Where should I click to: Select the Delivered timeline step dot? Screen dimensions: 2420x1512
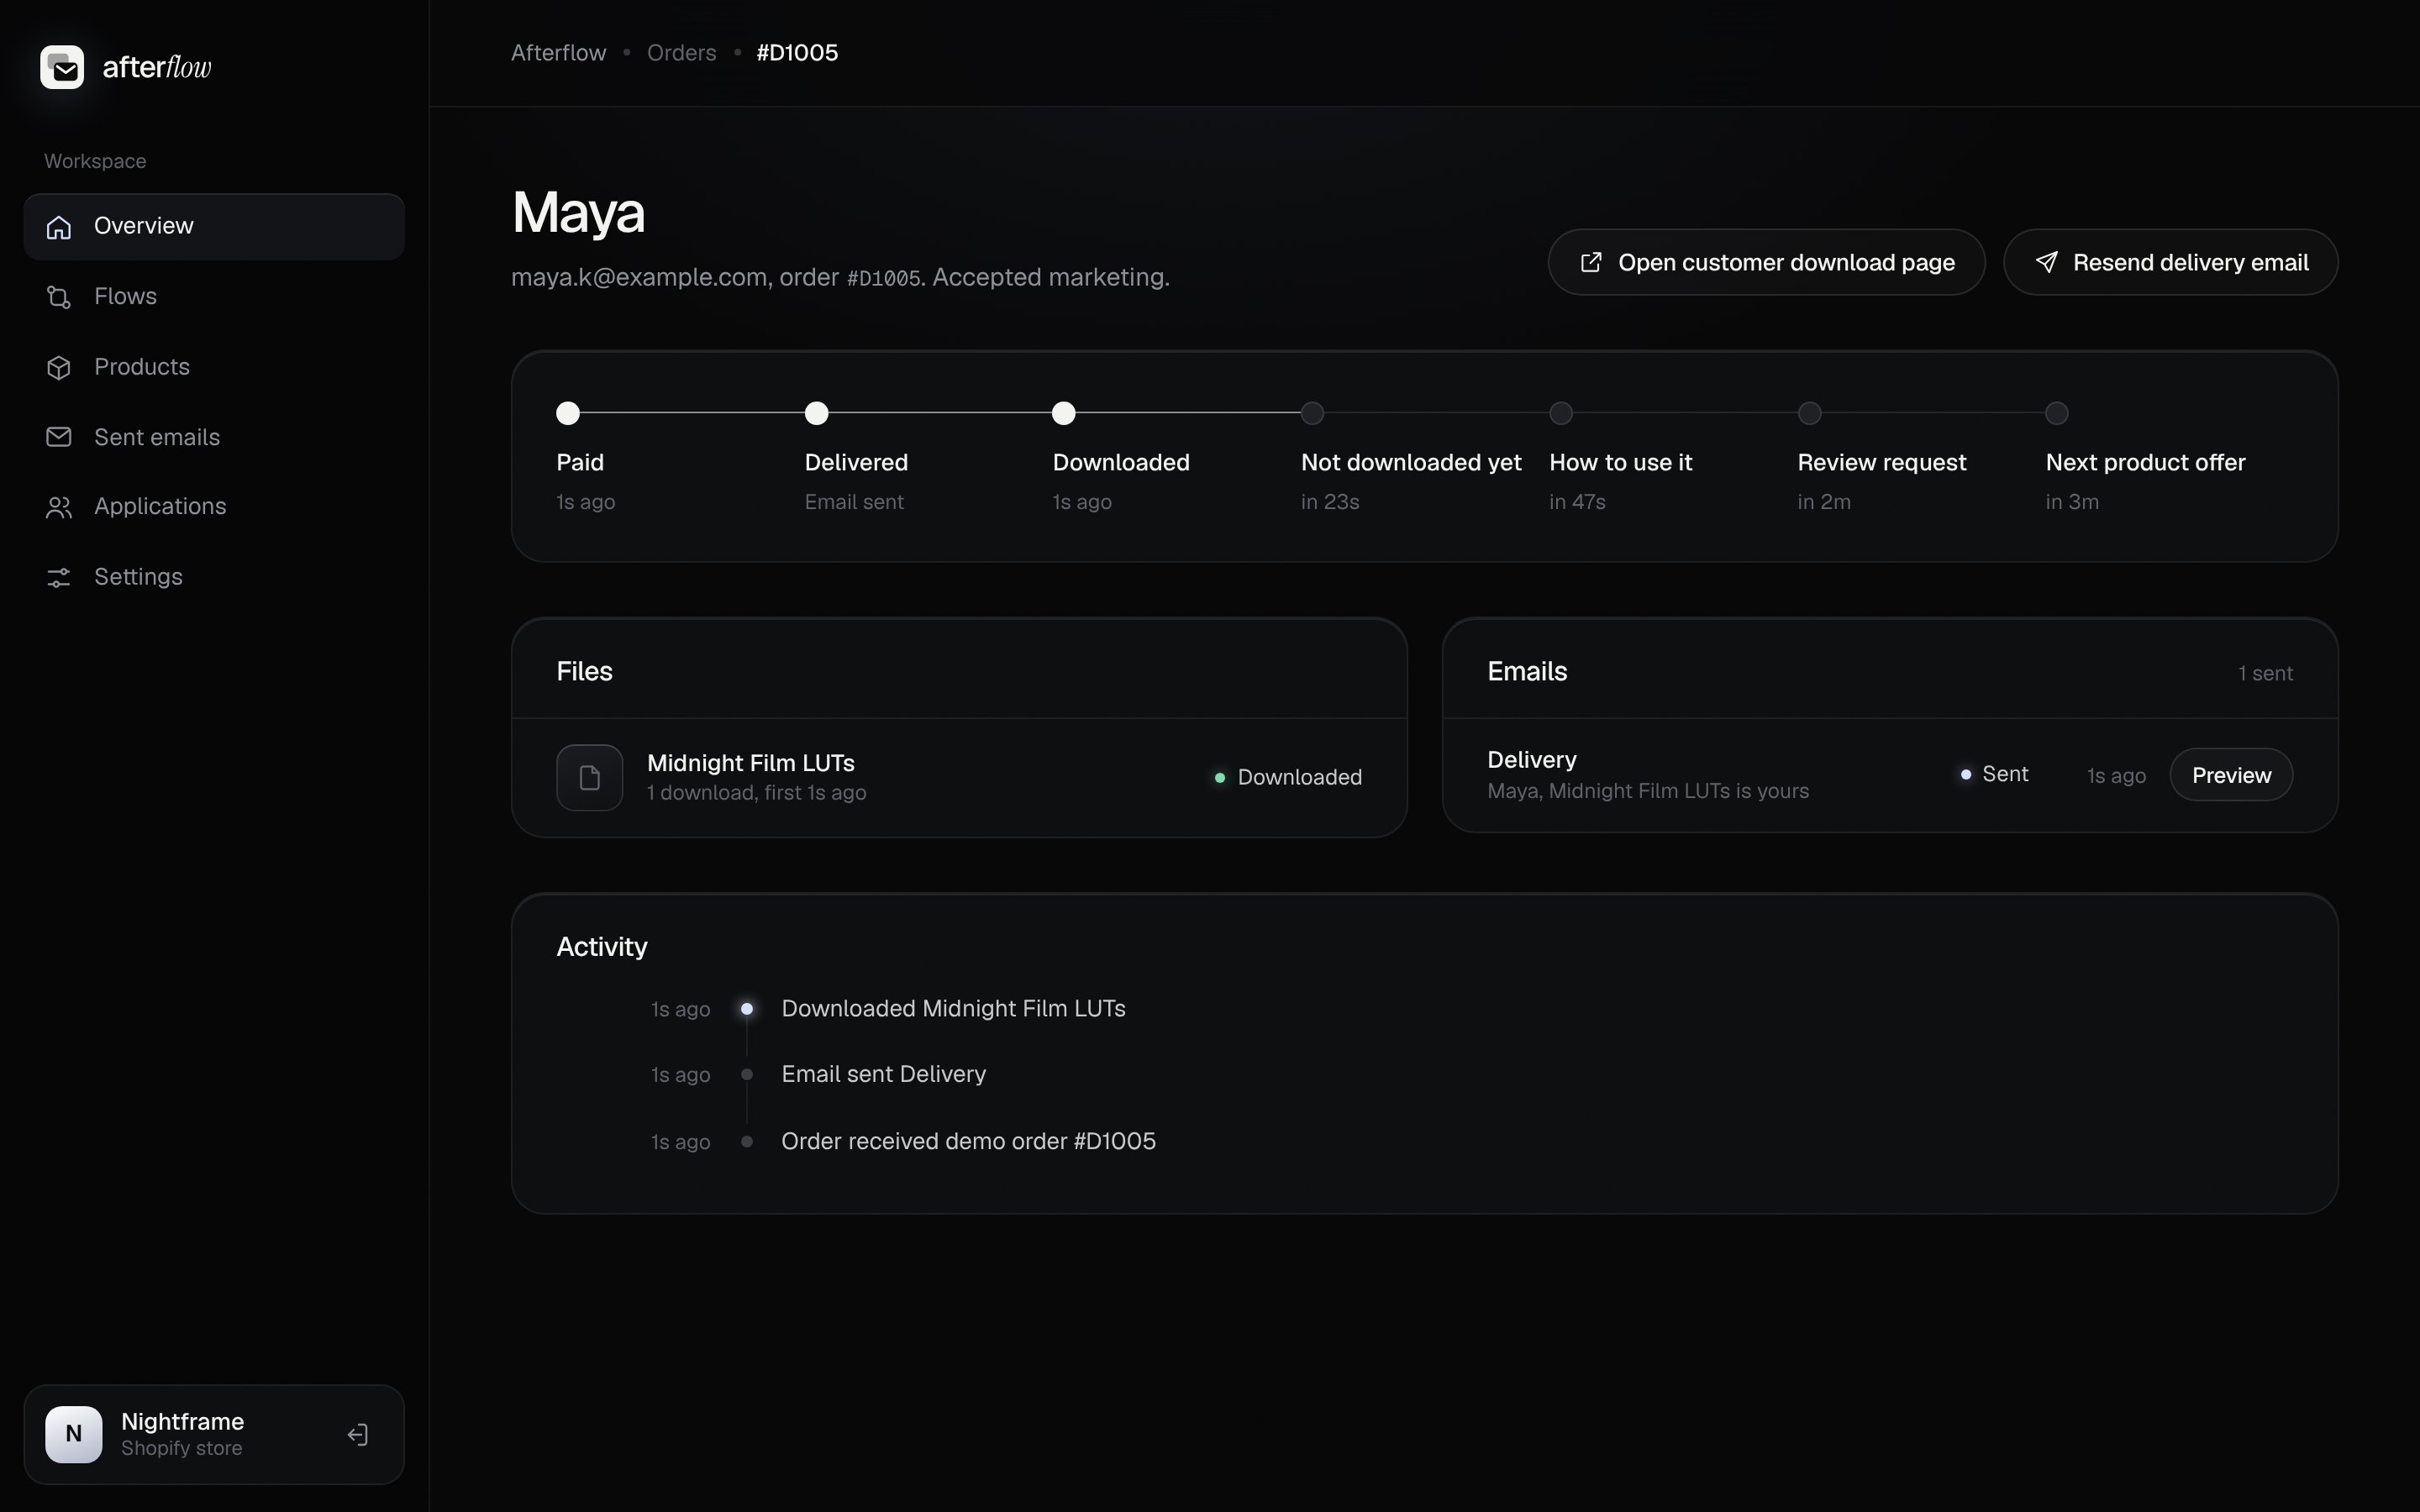816,413
